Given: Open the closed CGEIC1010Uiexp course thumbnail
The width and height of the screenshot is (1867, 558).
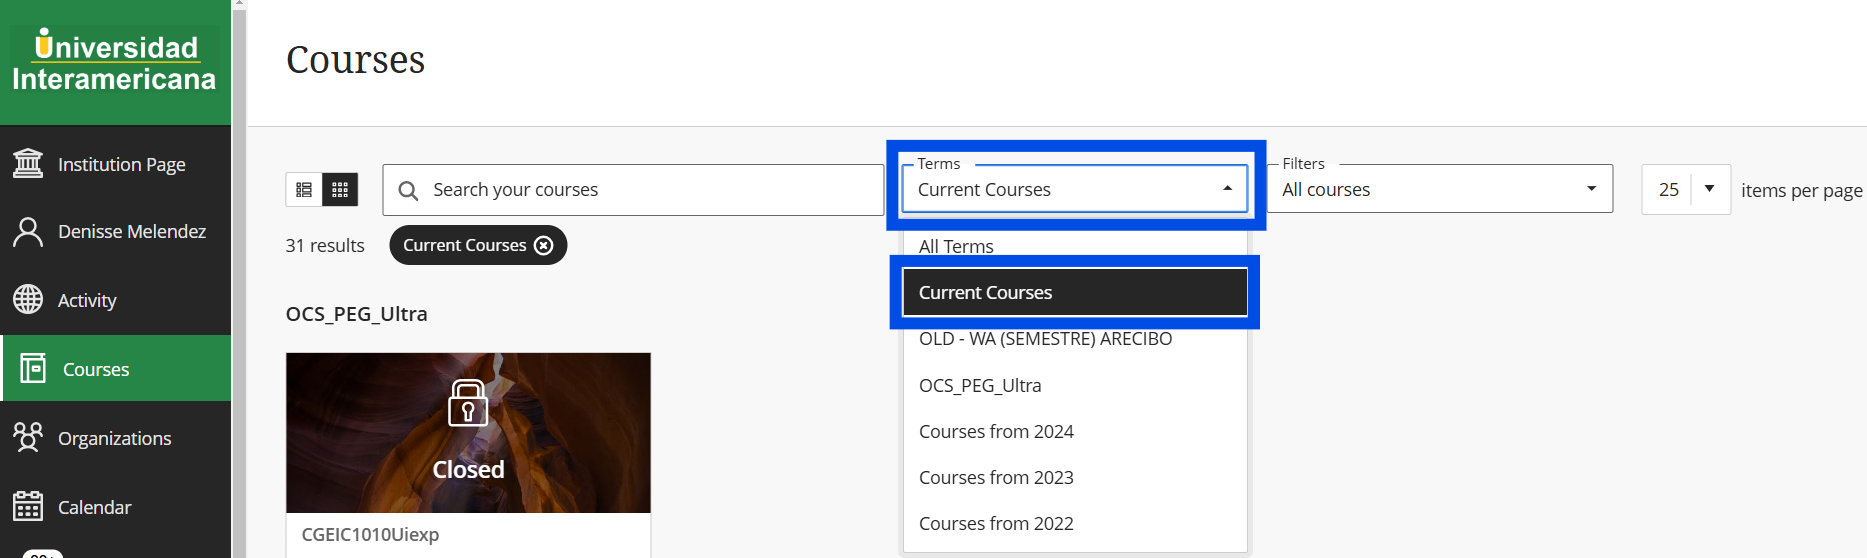Looking at the screenshot, I should (x=468, y=433).
